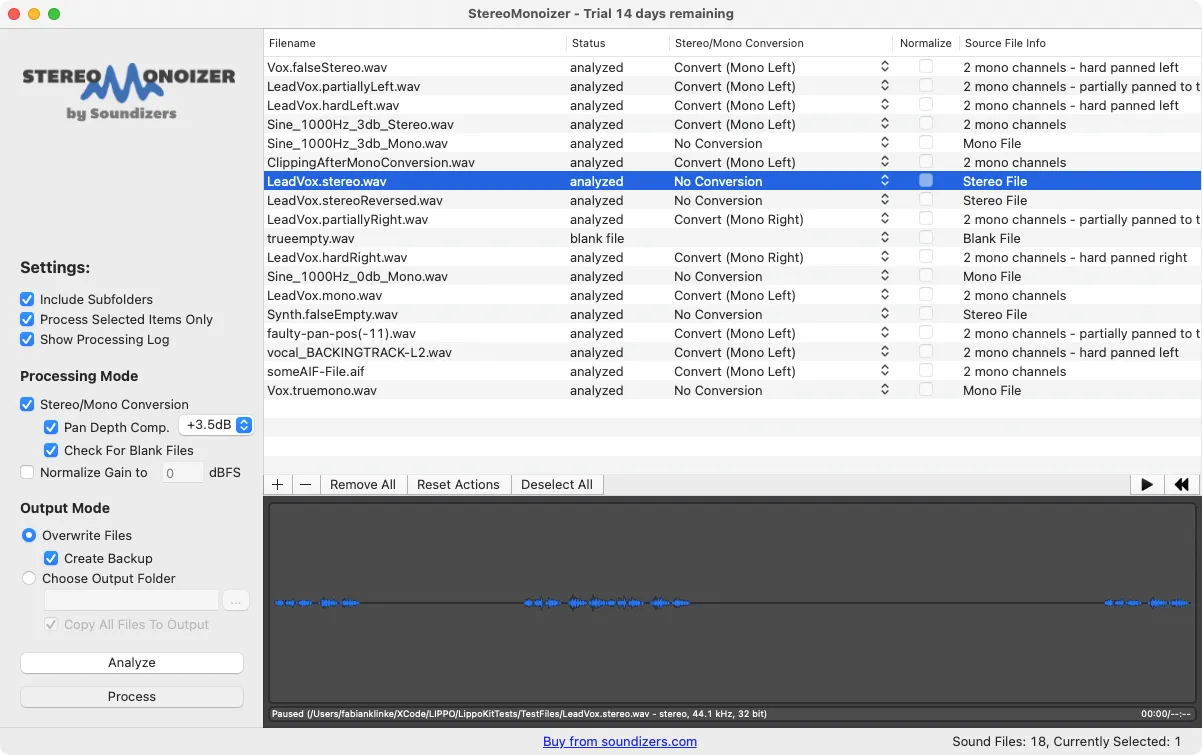Disable the Include Subfolders checkbox
Viewport: 1202px width, 755px height.
coord(27,299)
